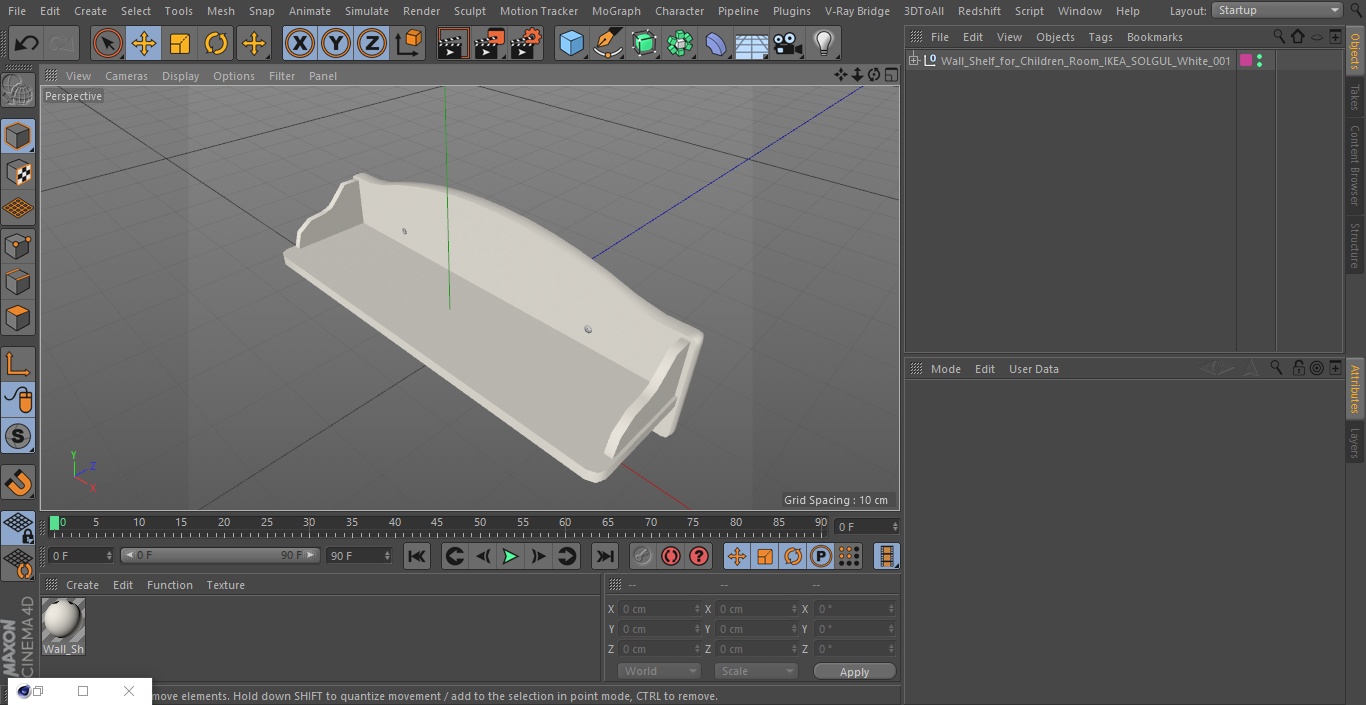
Task: Switch to Model mode icon
Action: click(x=18, y=136)
